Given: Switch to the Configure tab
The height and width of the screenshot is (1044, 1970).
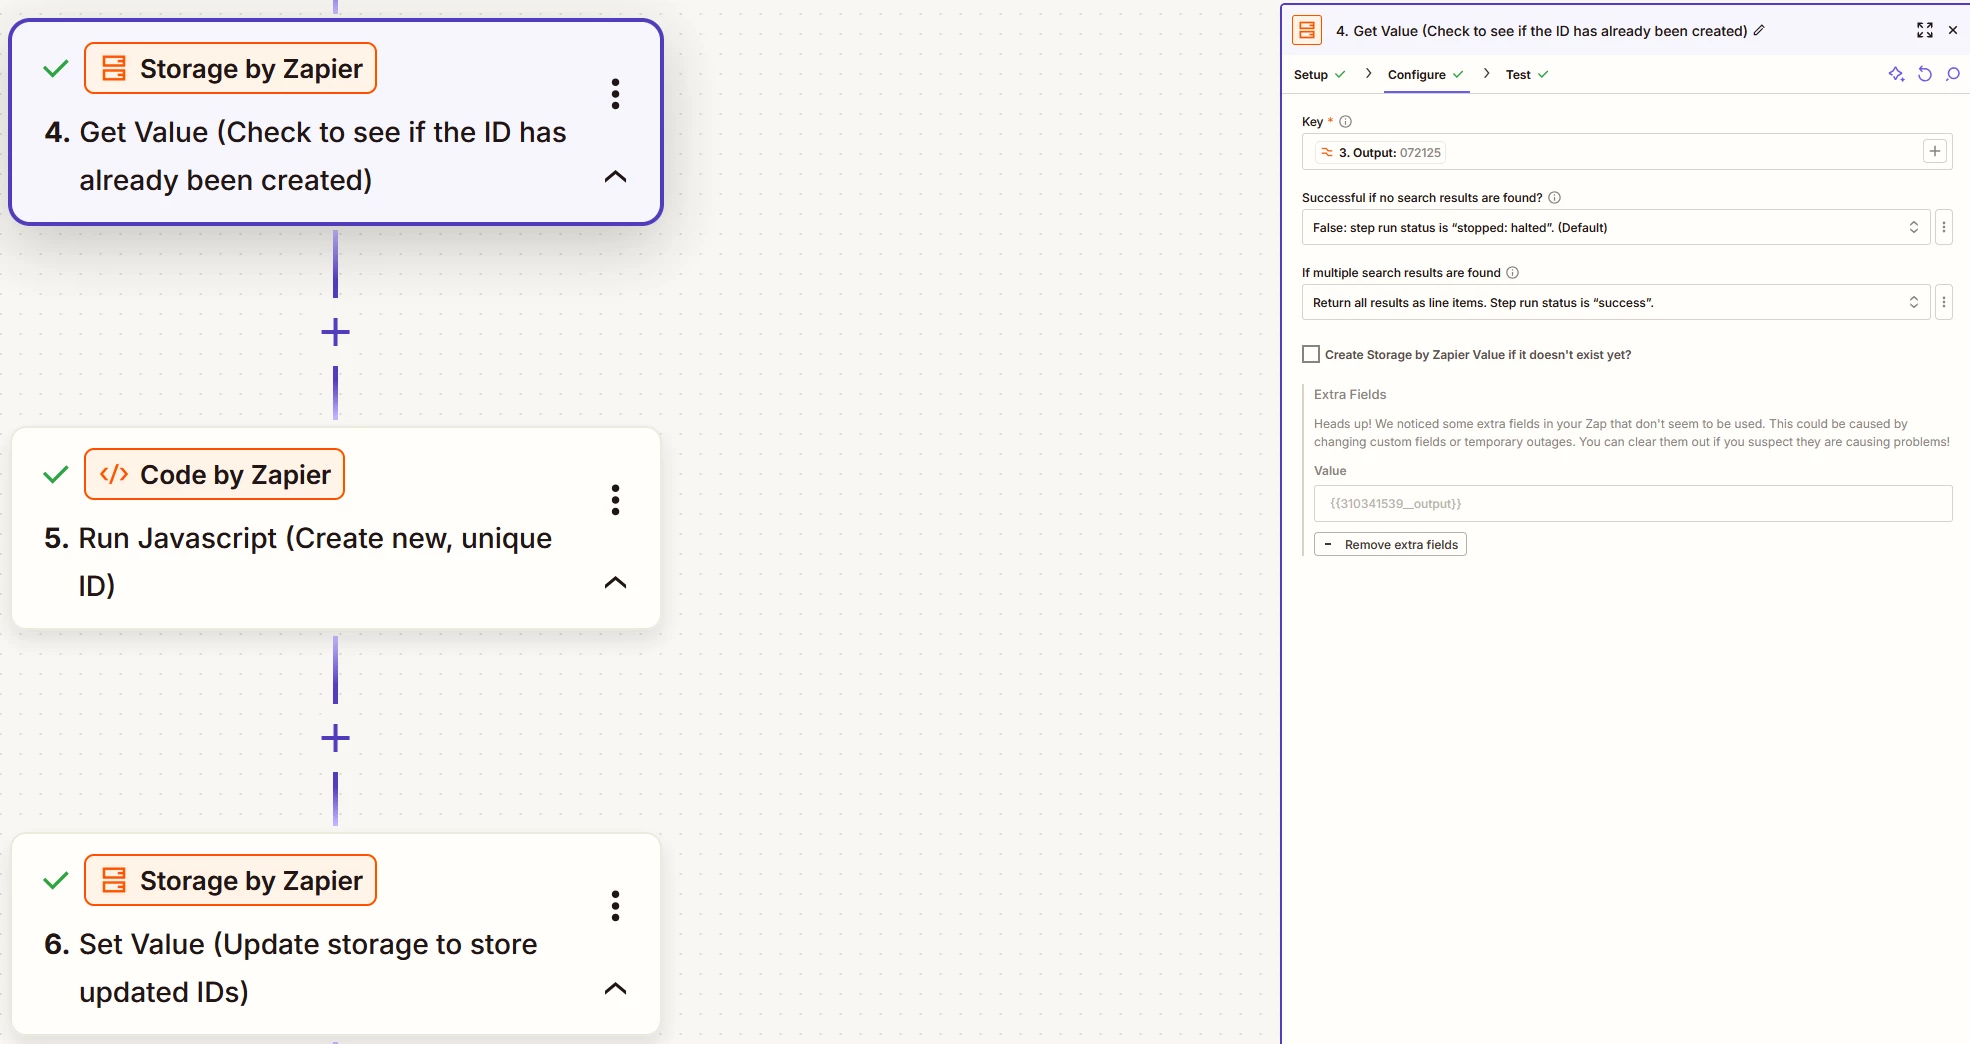Looking at the screenshot, I should click(1426, 75).
